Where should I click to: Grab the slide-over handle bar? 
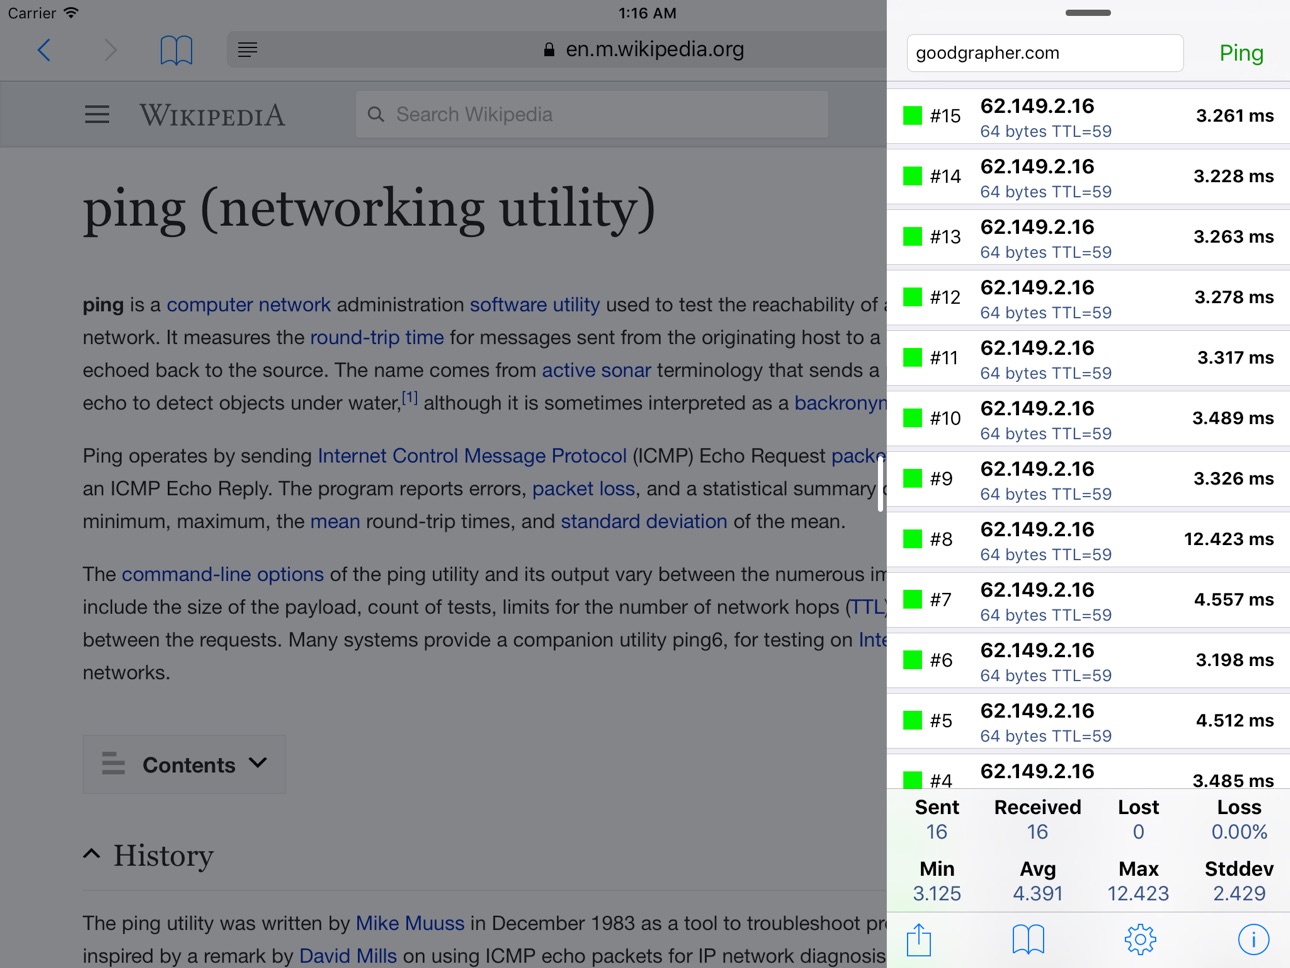(1088, 13)
